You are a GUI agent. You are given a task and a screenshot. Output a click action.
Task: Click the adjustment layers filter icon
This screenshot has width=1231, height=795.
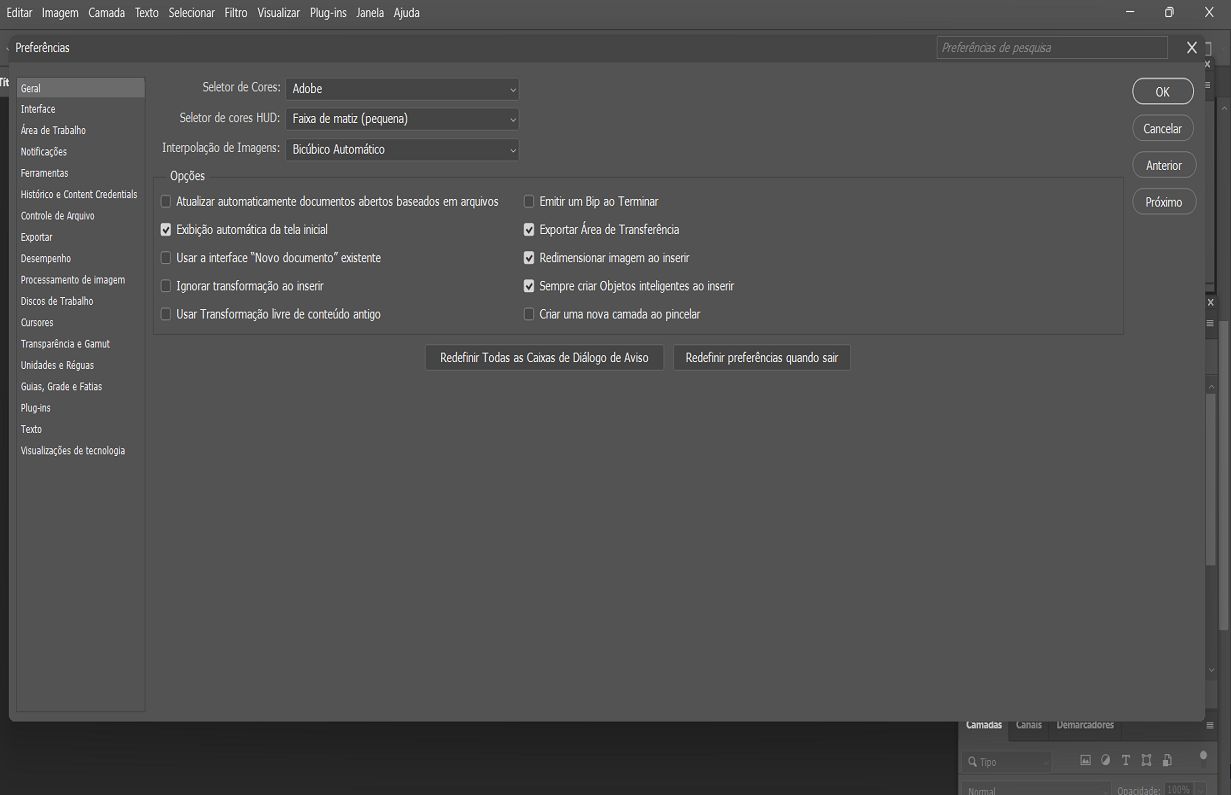click(x=1105, y=760)
